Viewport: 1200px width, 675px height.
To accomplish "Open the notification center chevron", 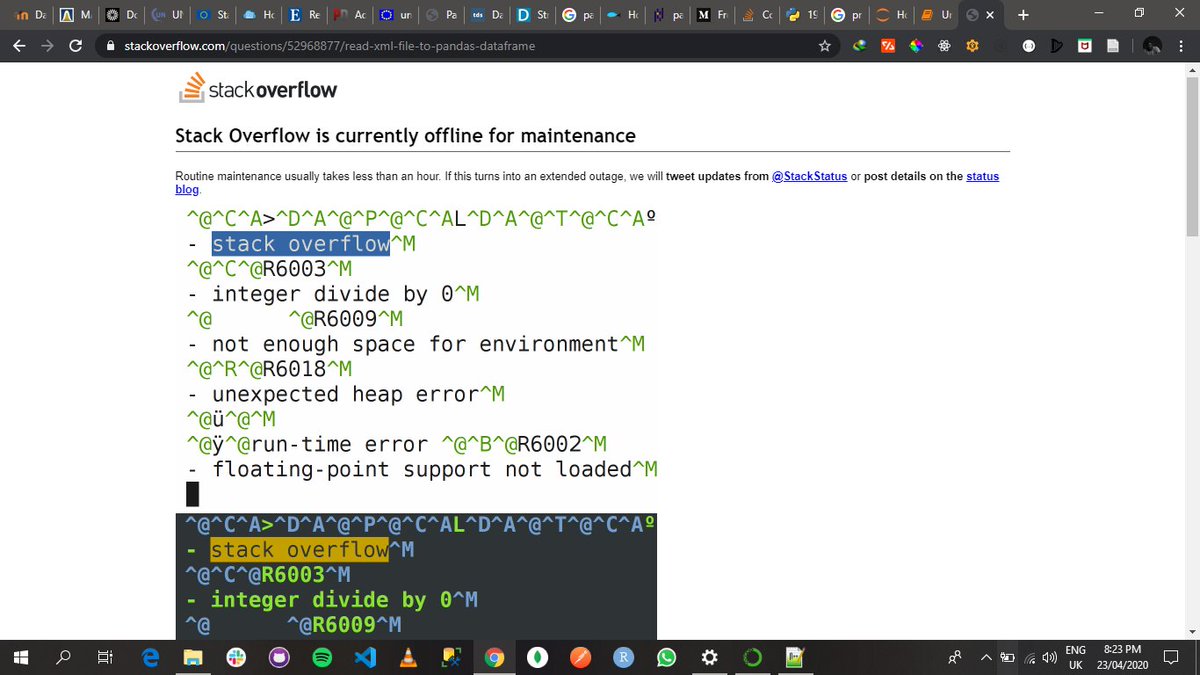I will pyautogui.click(x=1171, y=657).
